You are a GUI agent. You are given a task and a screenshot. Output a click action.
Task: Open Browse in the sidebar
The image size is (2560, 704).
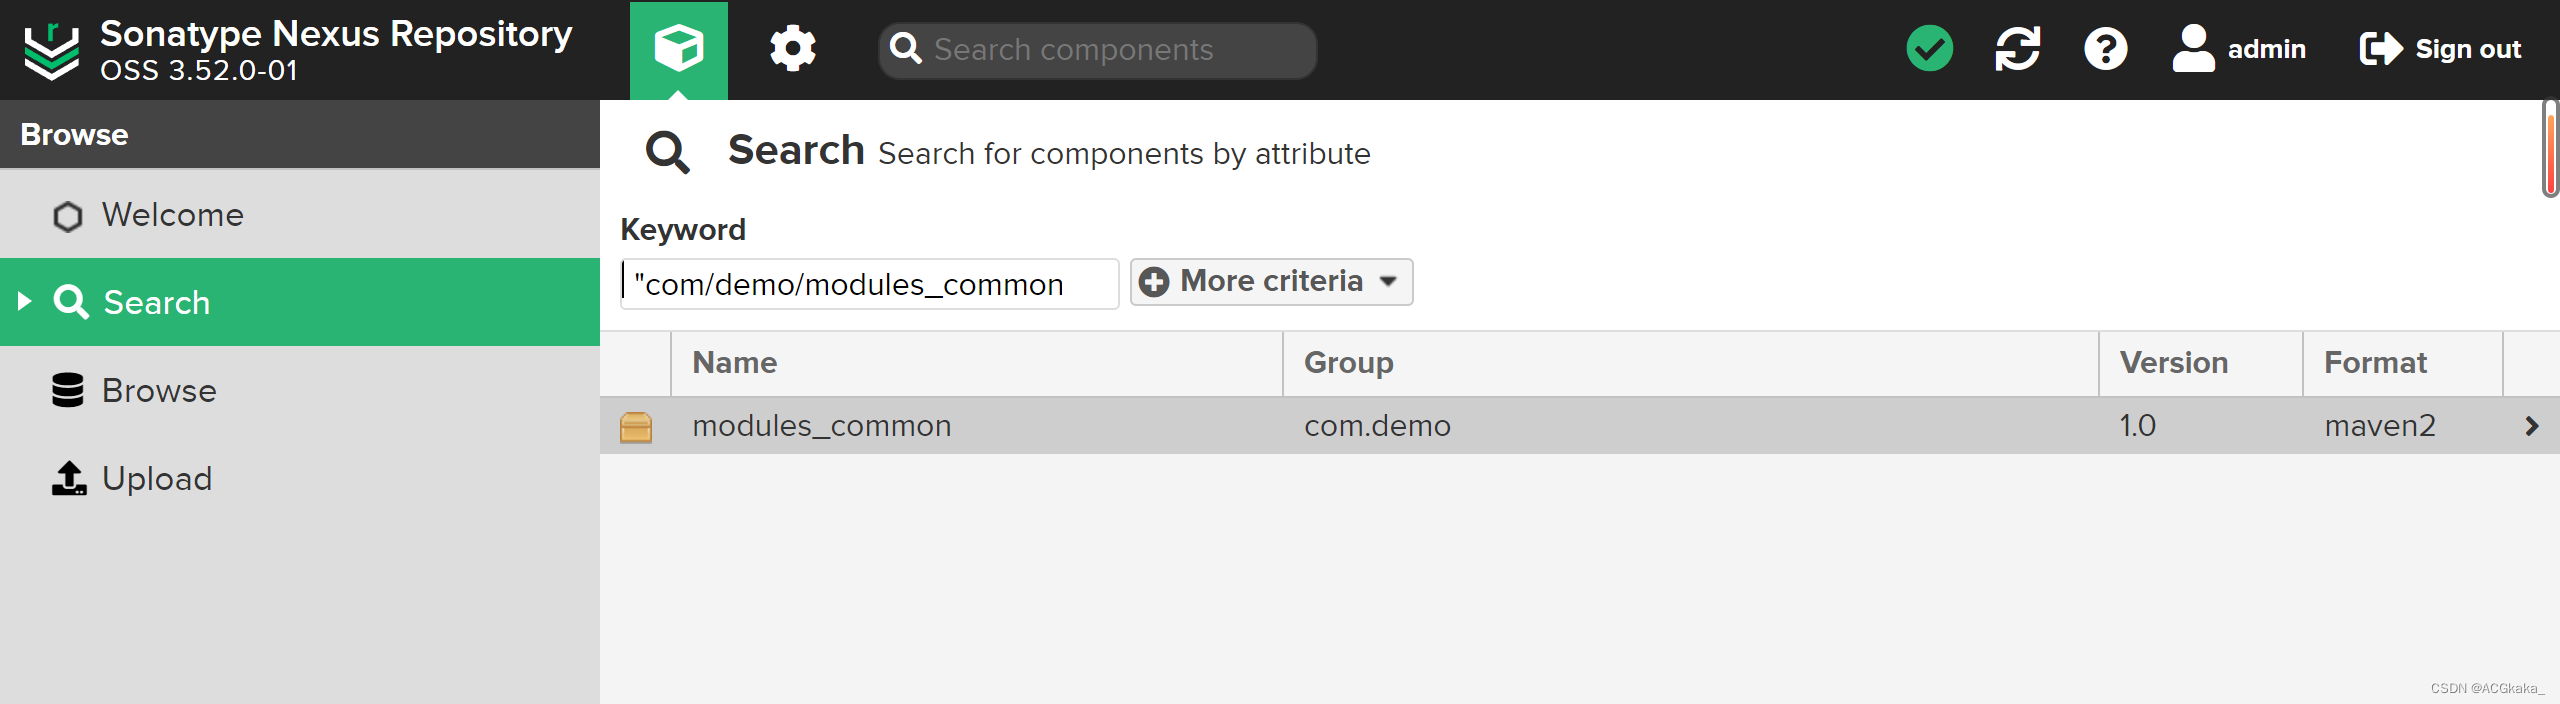(159, 391)
